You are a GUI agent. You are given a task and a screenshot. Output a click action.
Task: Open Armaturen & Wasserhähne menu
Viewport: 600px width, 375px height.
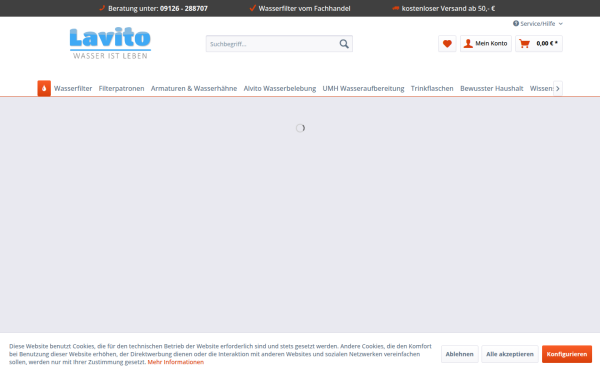[x=194, y=88]
